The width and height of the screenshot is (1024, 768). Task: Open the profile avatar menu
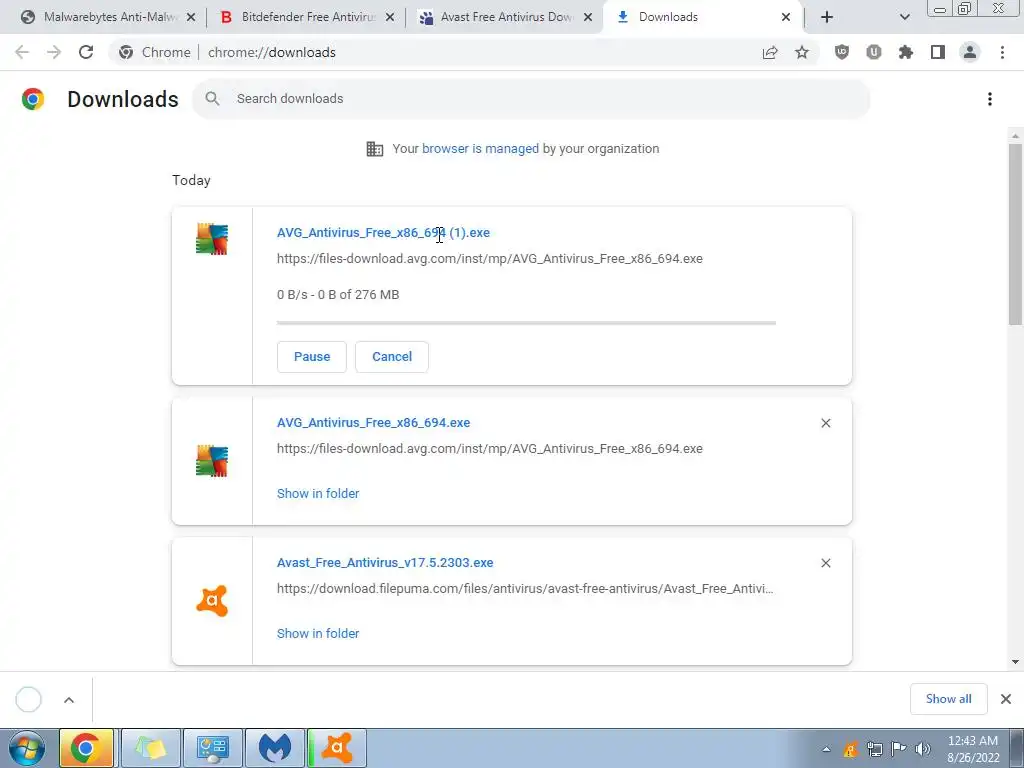[x=970, y=52]
